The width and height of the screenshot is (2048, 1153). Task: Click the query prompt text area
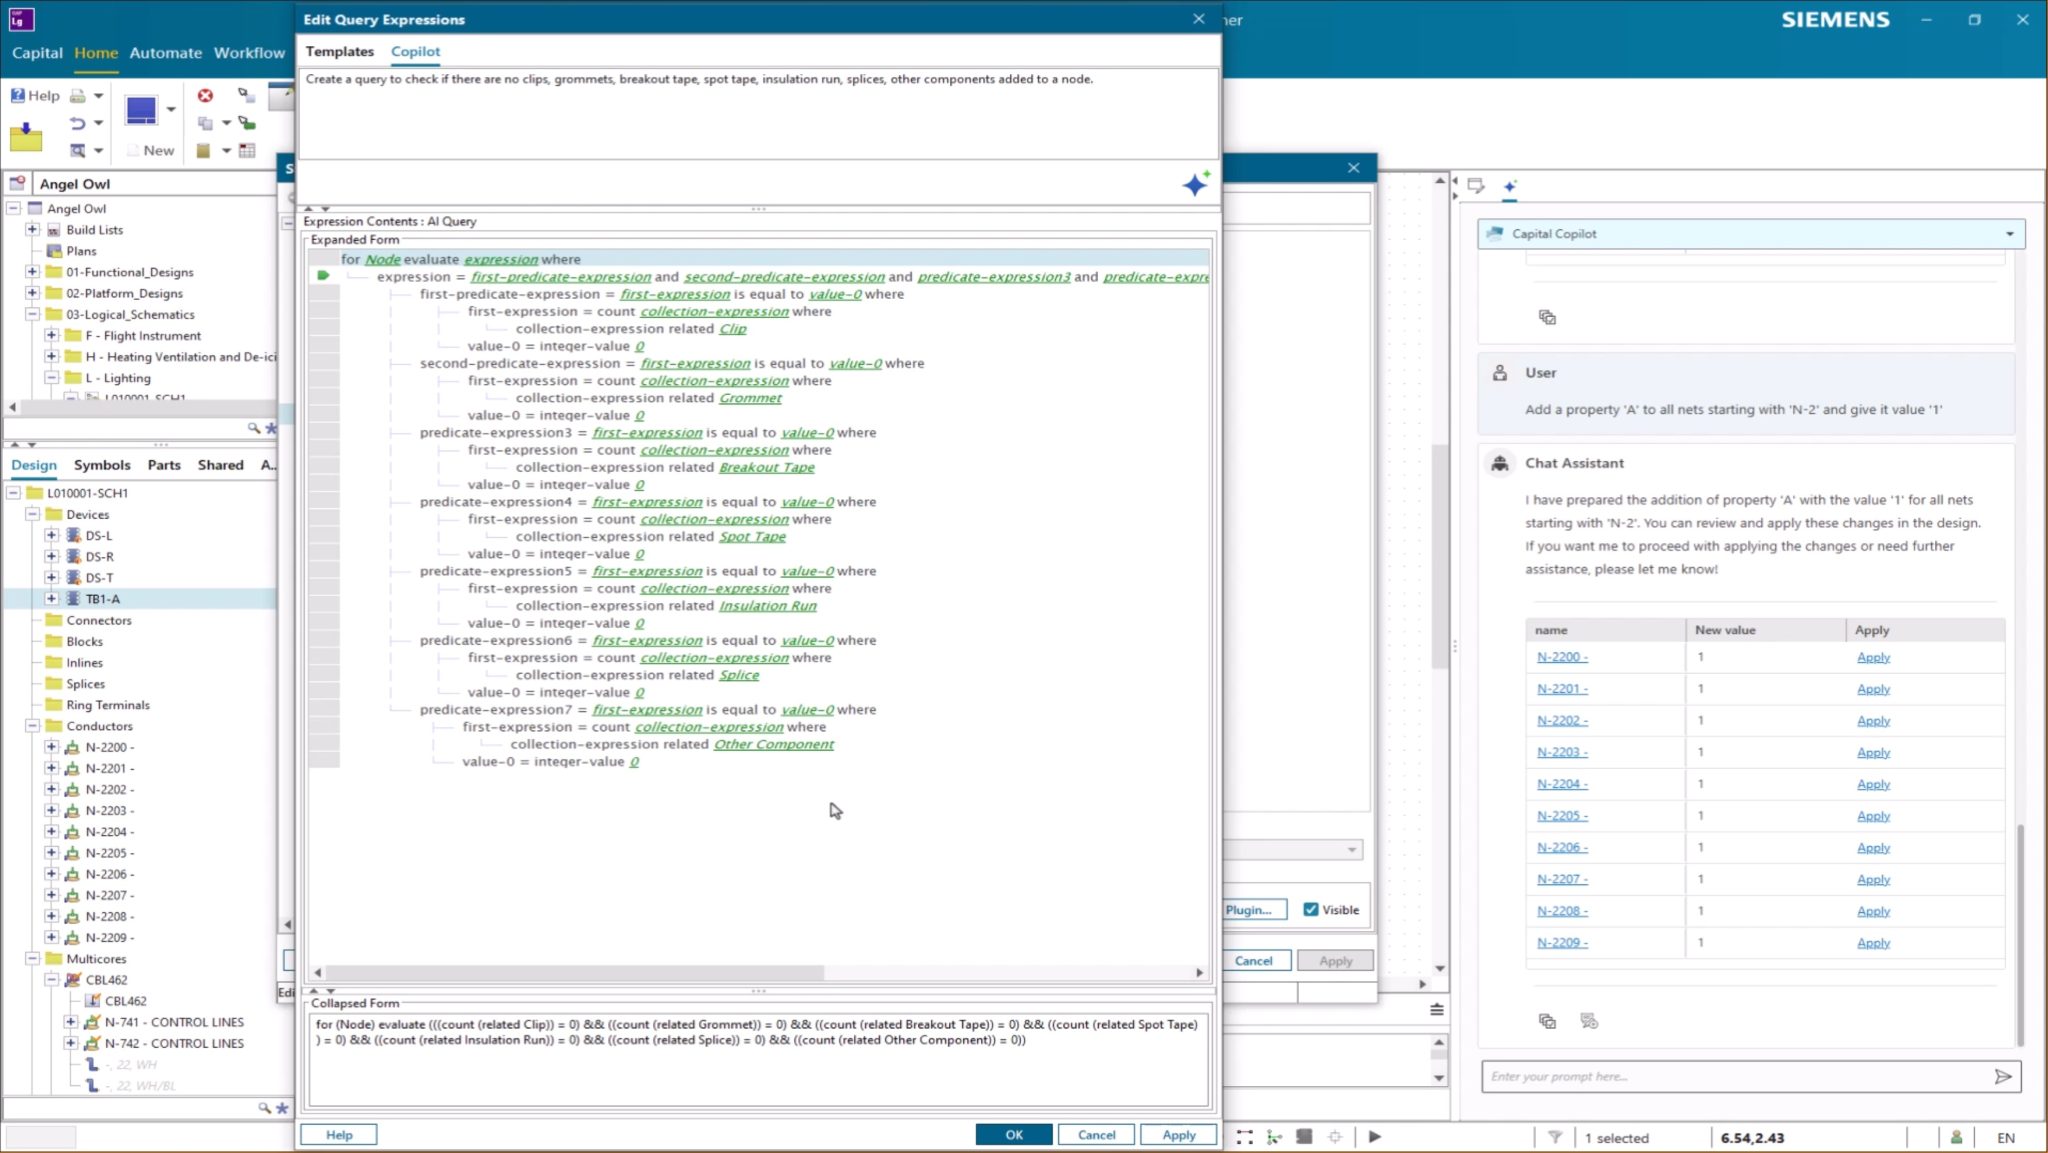758,113
